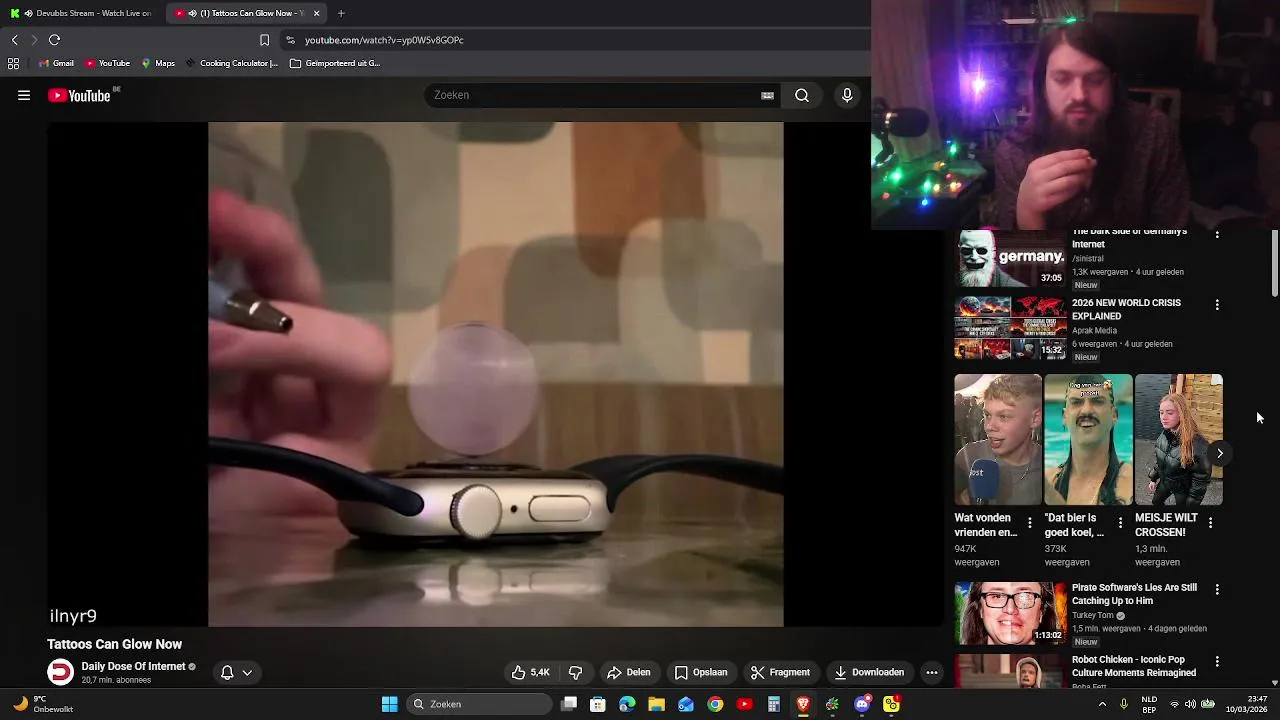
Task: Open Brave browser from taskbar
Action: [x=803, y=704]
